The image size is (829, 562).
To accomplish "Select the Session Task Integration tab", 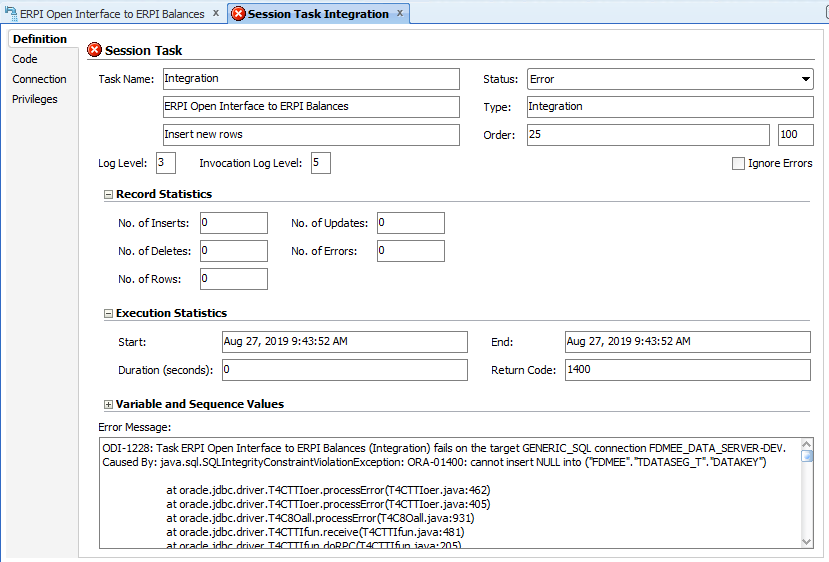I will (318, 14).
